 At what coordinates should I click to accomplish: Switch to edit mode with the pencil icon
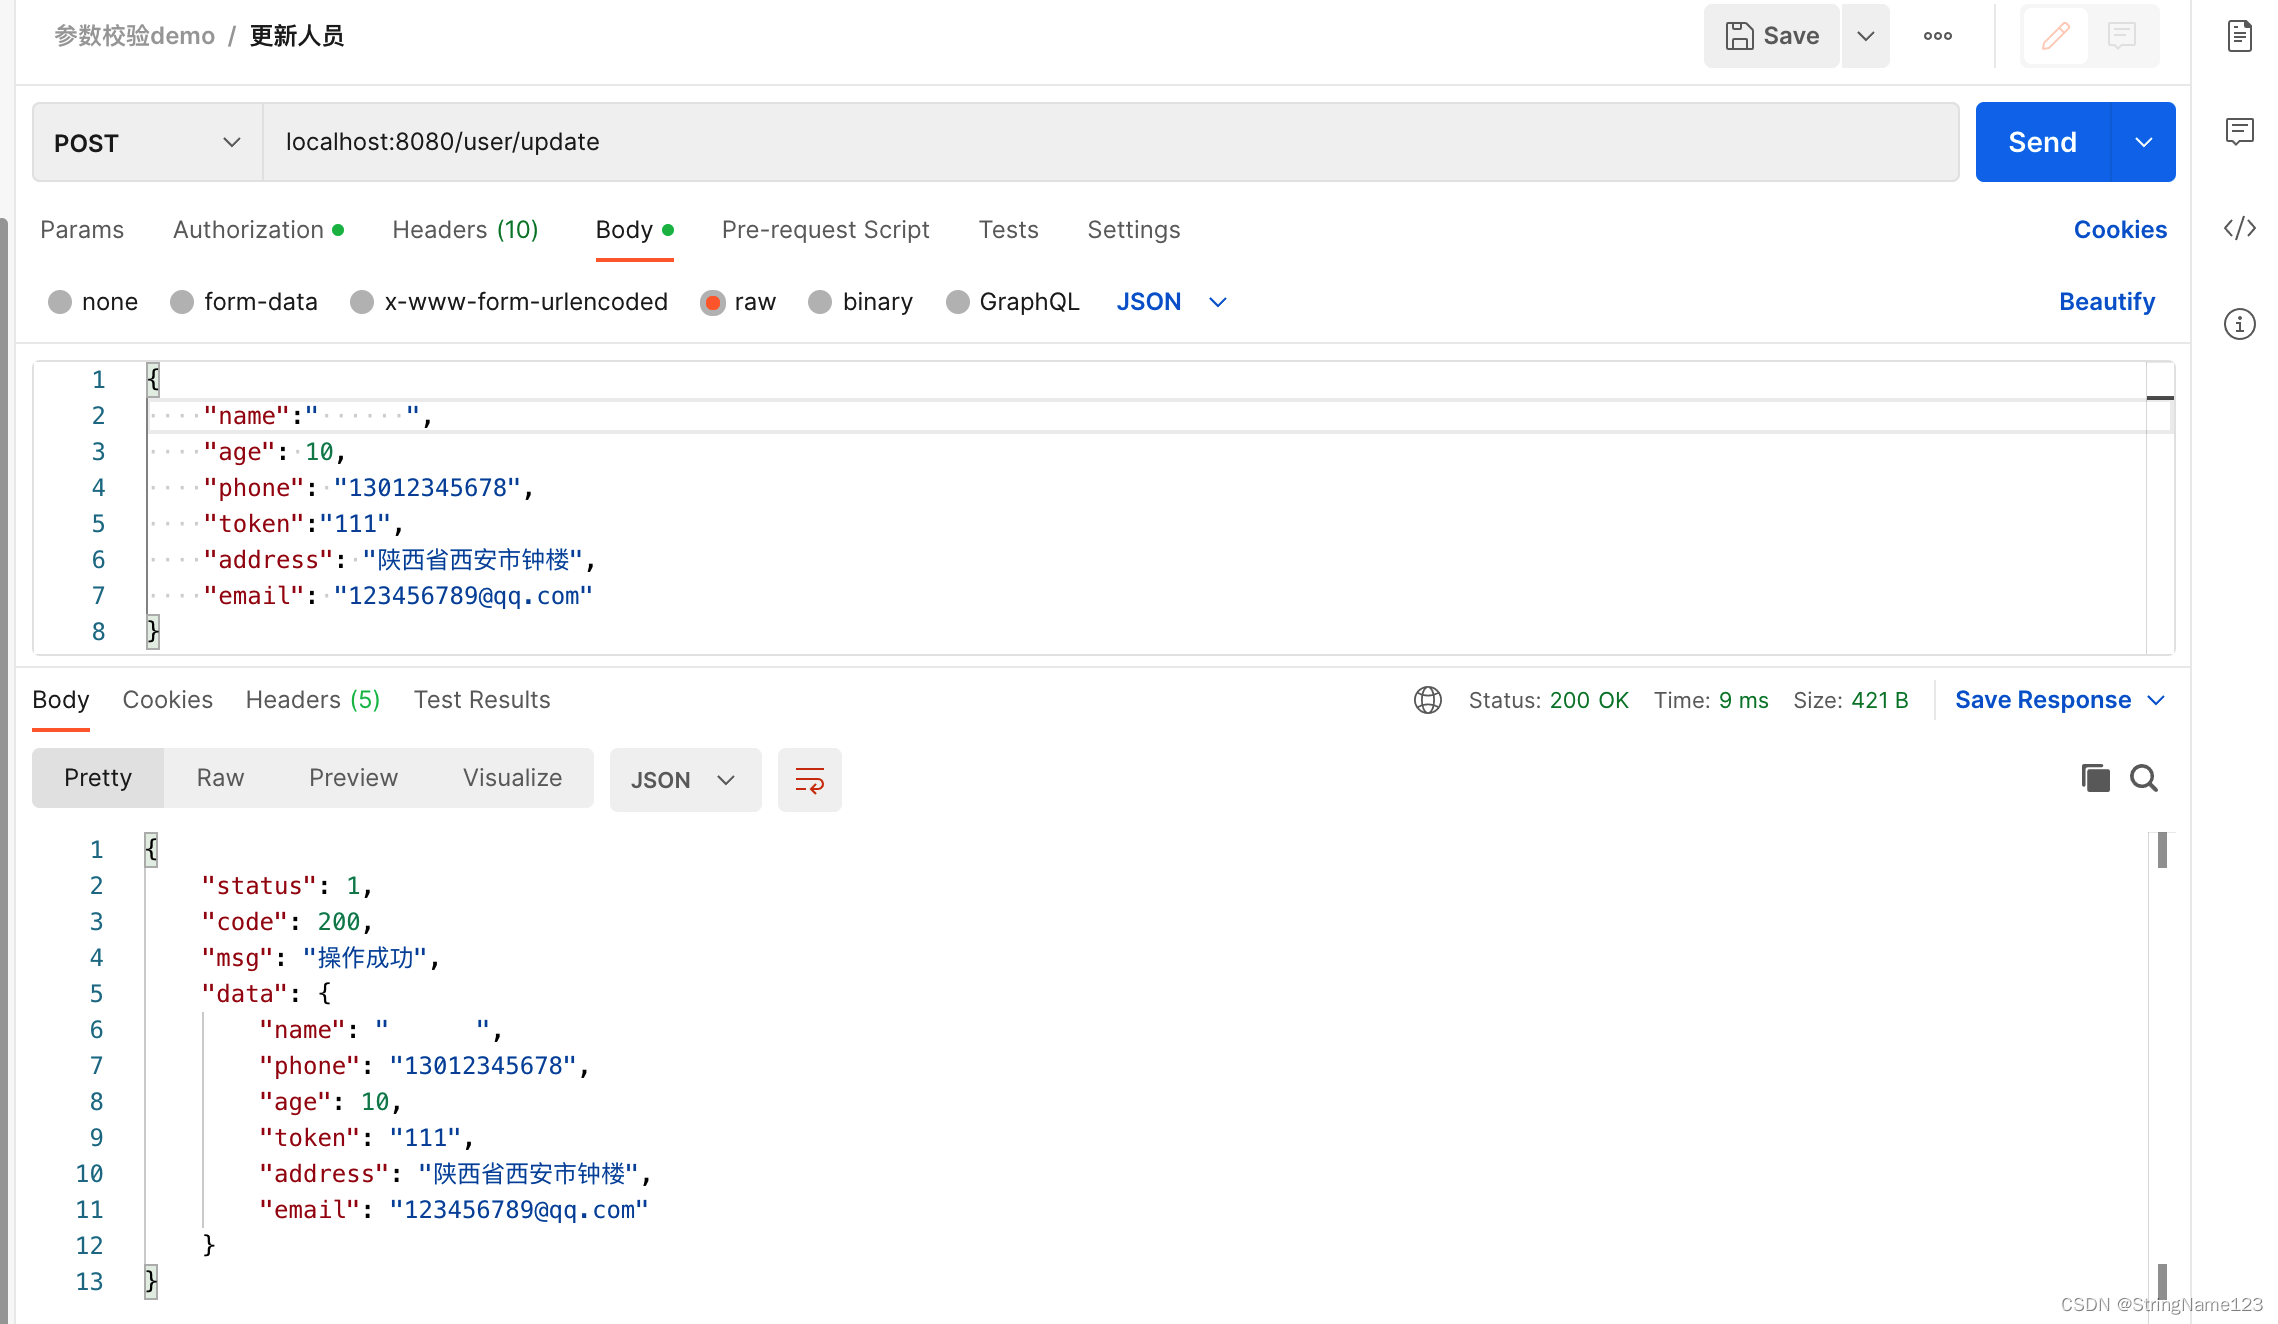(2055, 36)
